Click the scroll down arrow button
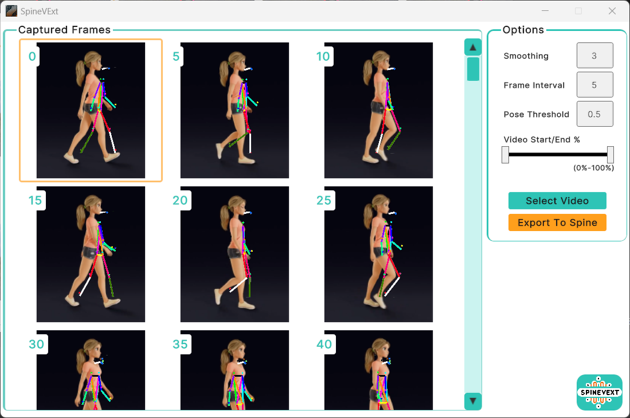Viewport: 630px width, 418px height. point(473,401)
